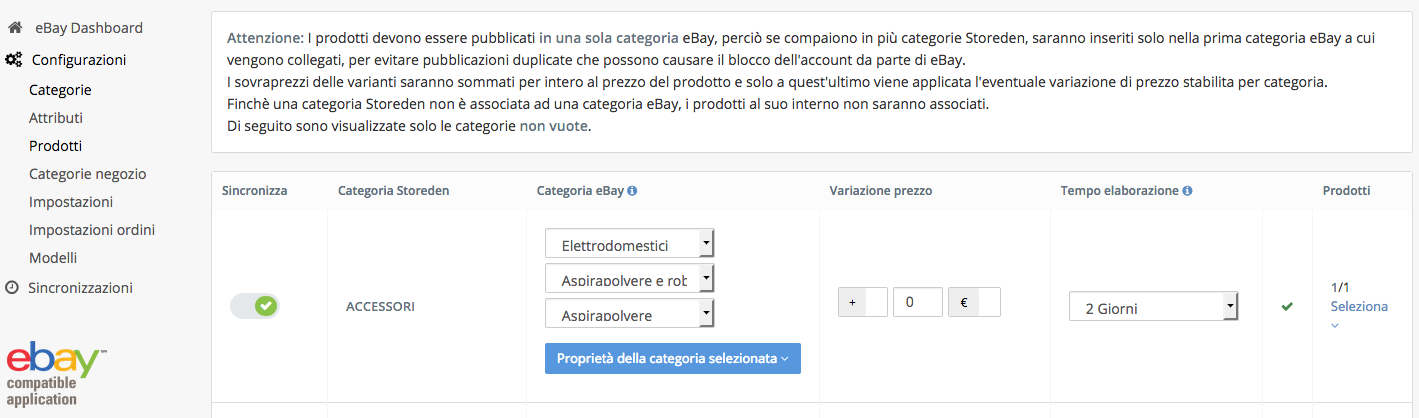1419x418 pixels.
Task: Click the Sincronizzazioni clock icon
Action: (x=12, y=287)
